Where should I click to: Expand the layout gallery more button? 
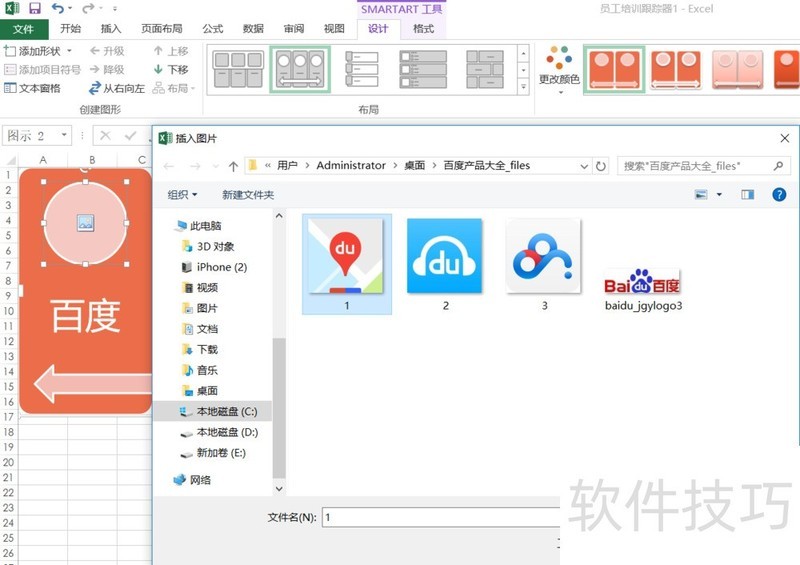coord(523,87)
